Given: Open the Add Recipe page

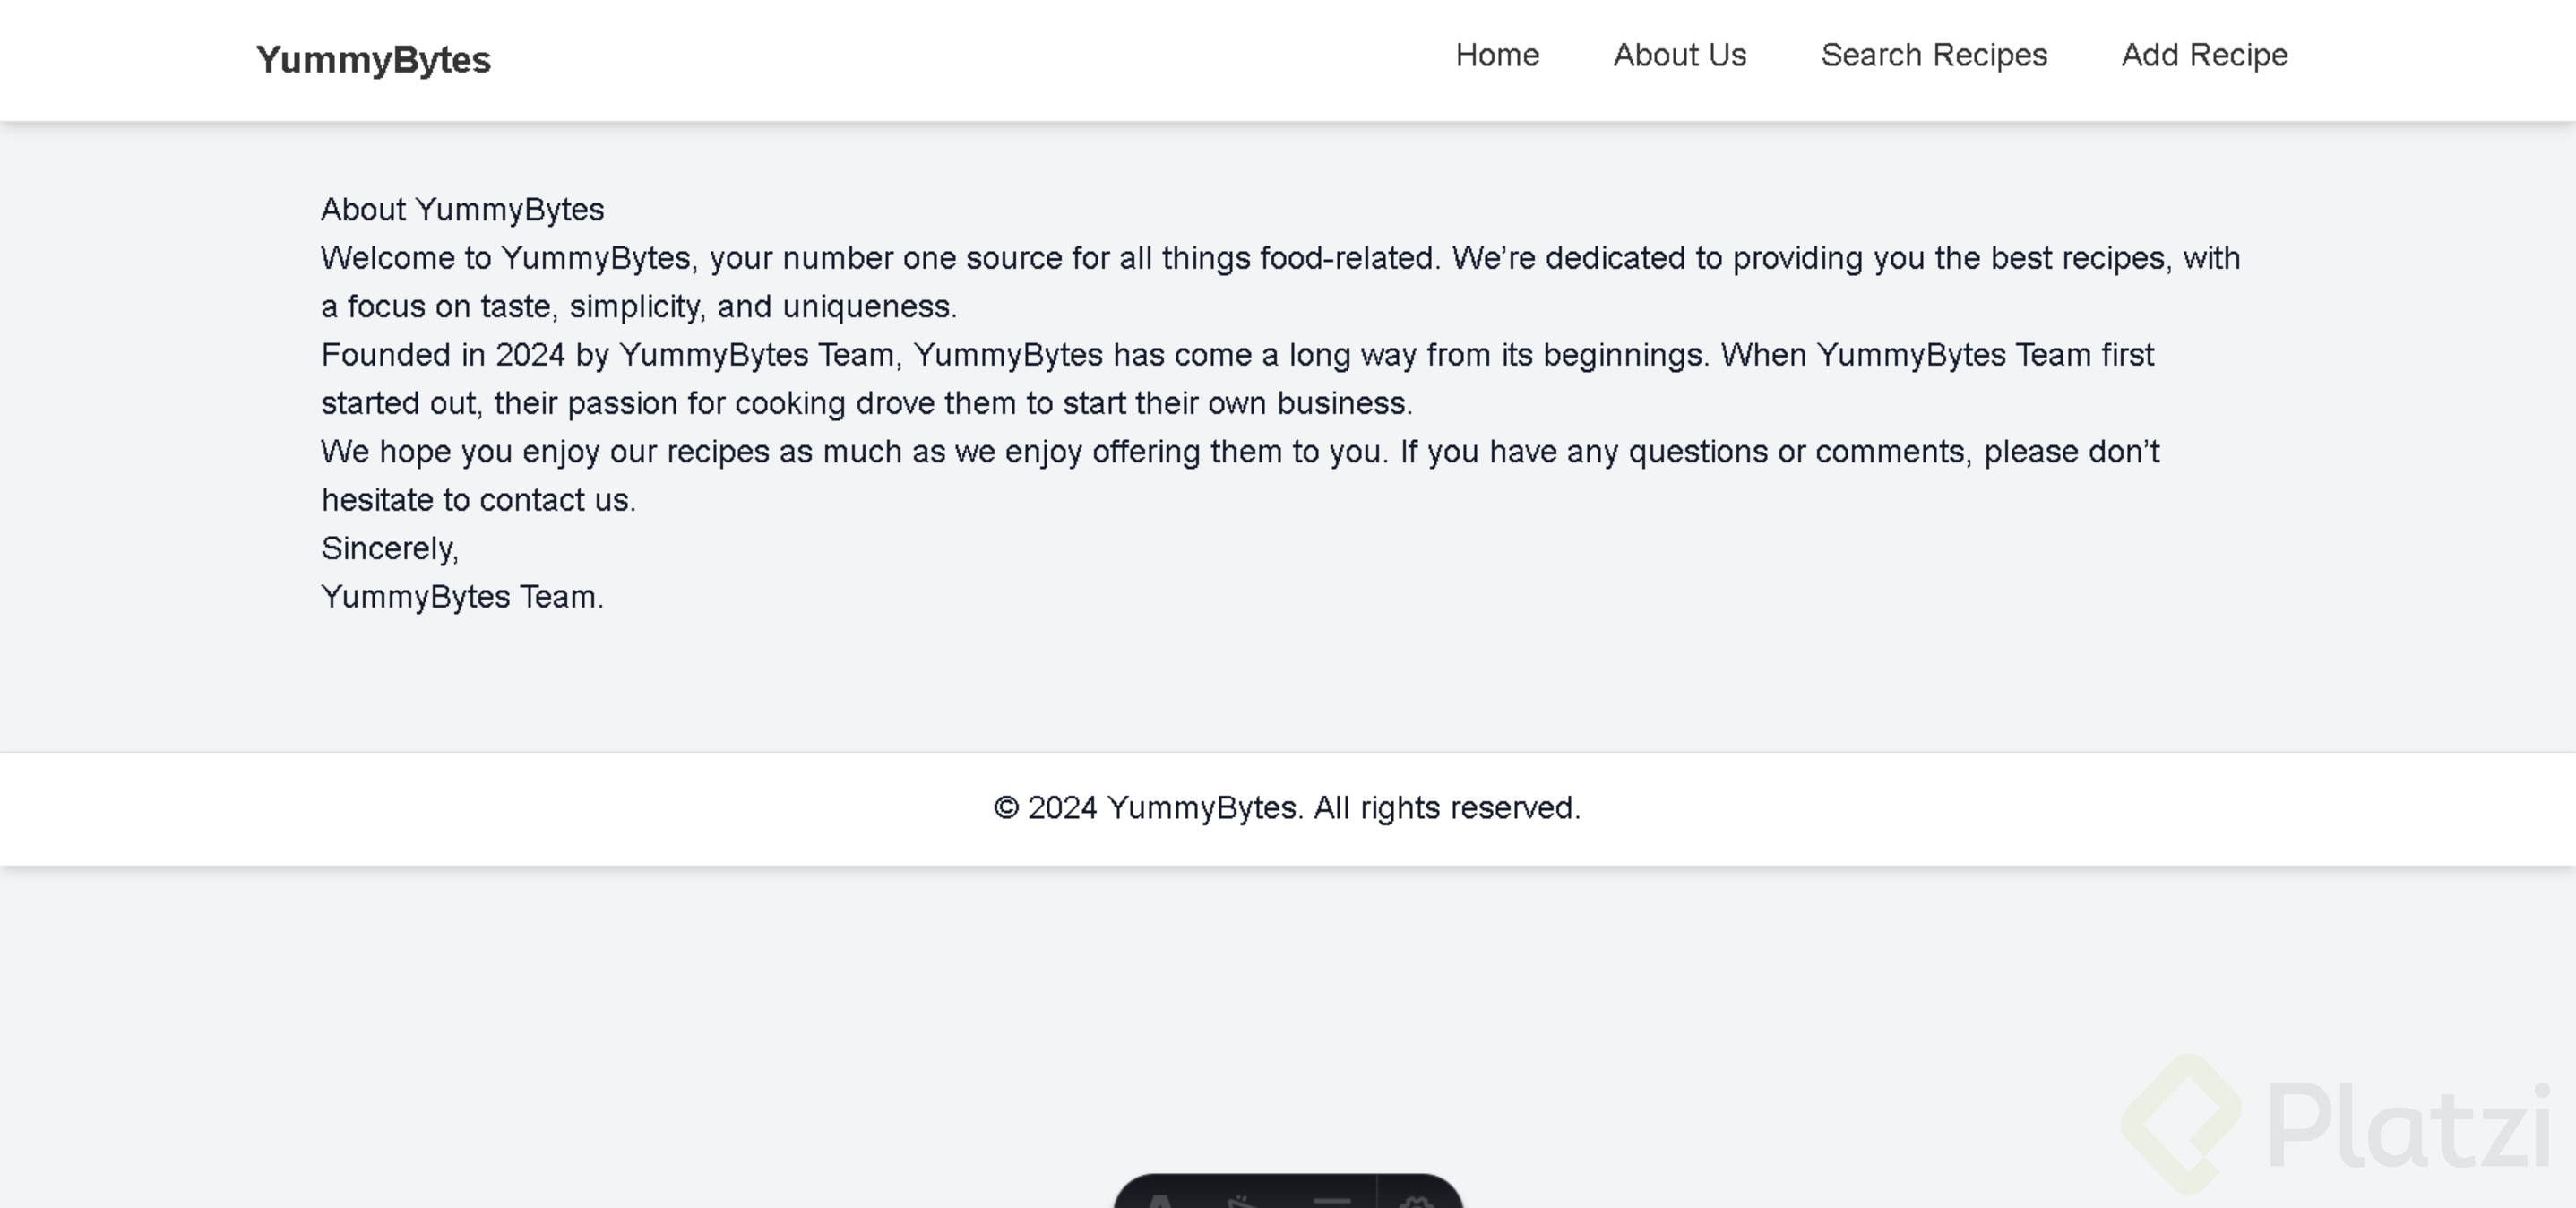Looking at the screenshot, I should (2204, 55).
